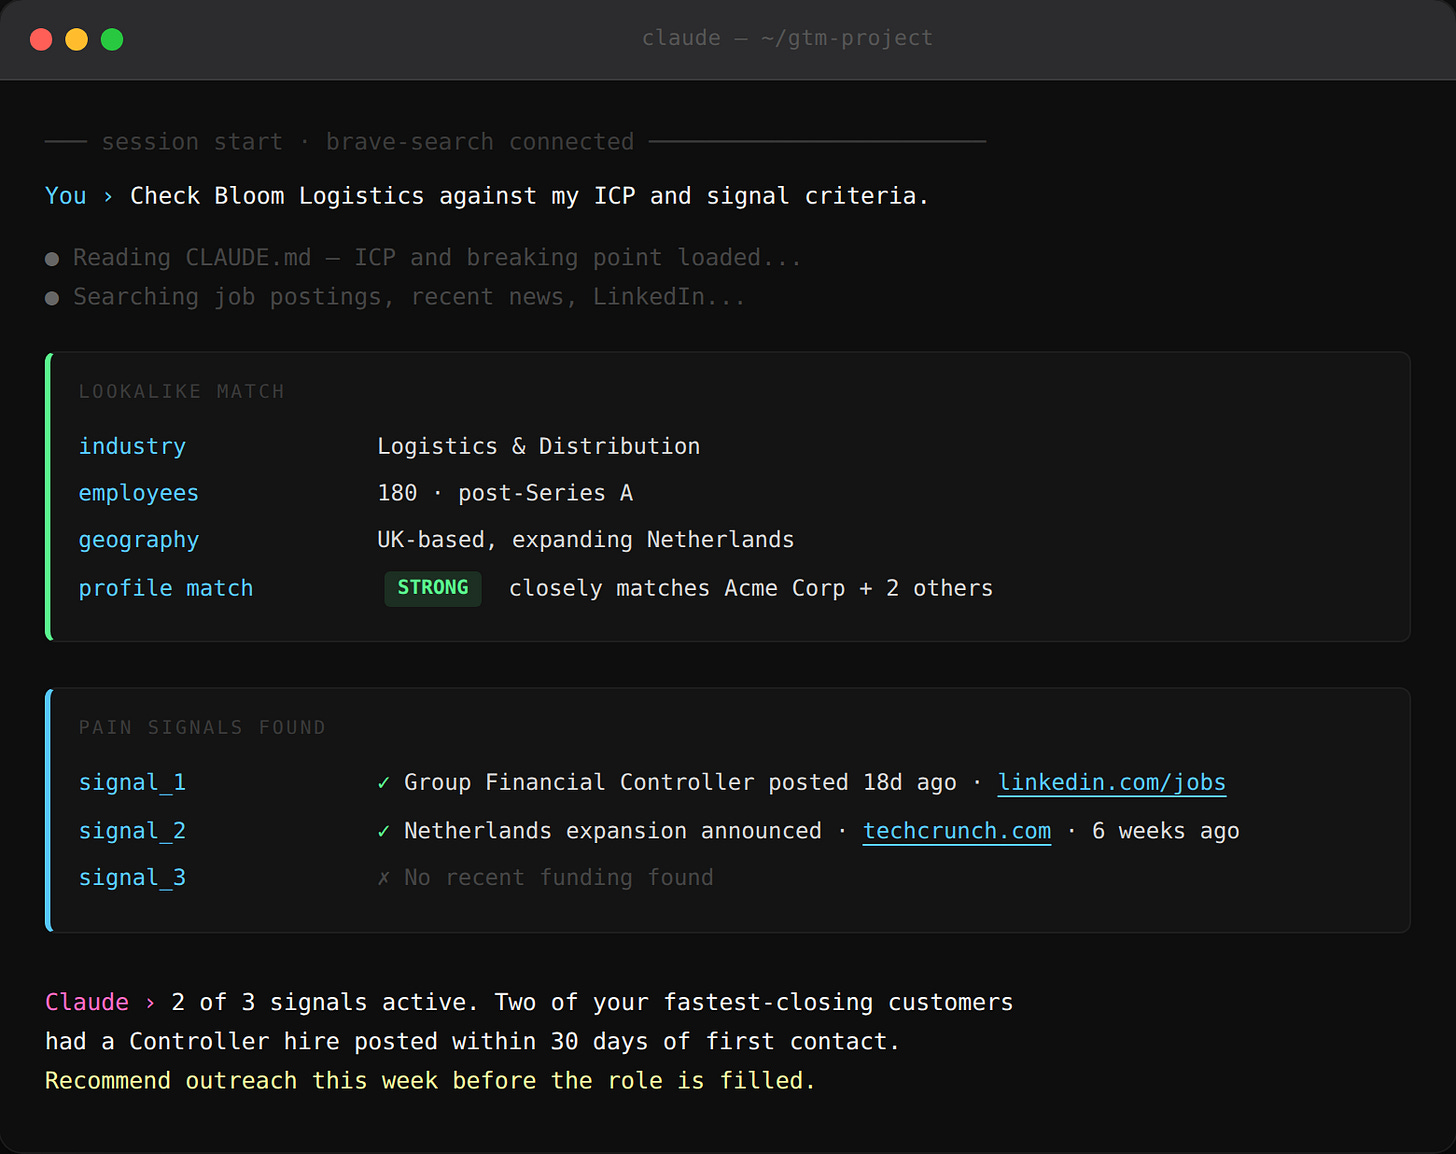Click the green maximize window button

pyautogui.click(x=112, y=39)
